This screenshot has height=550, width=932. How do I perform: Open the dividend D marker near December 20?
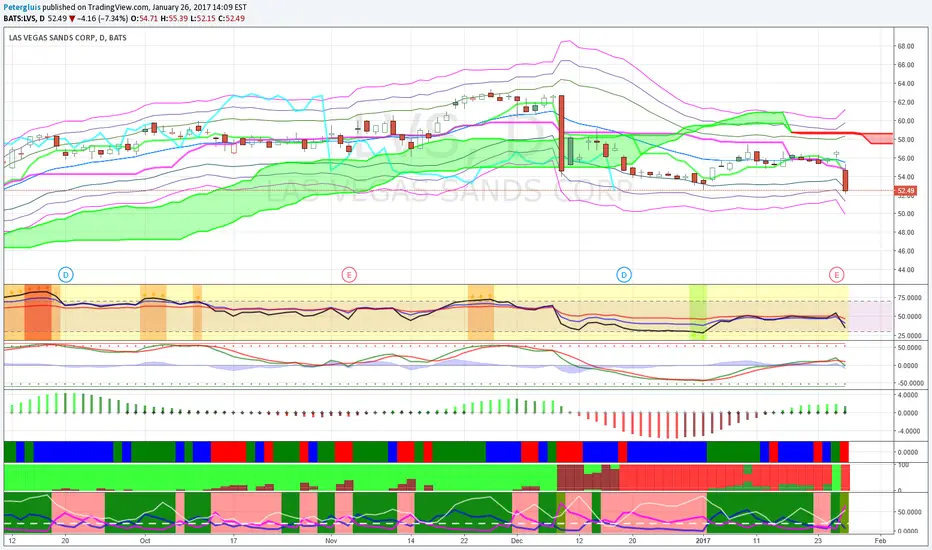coord(624,275)
